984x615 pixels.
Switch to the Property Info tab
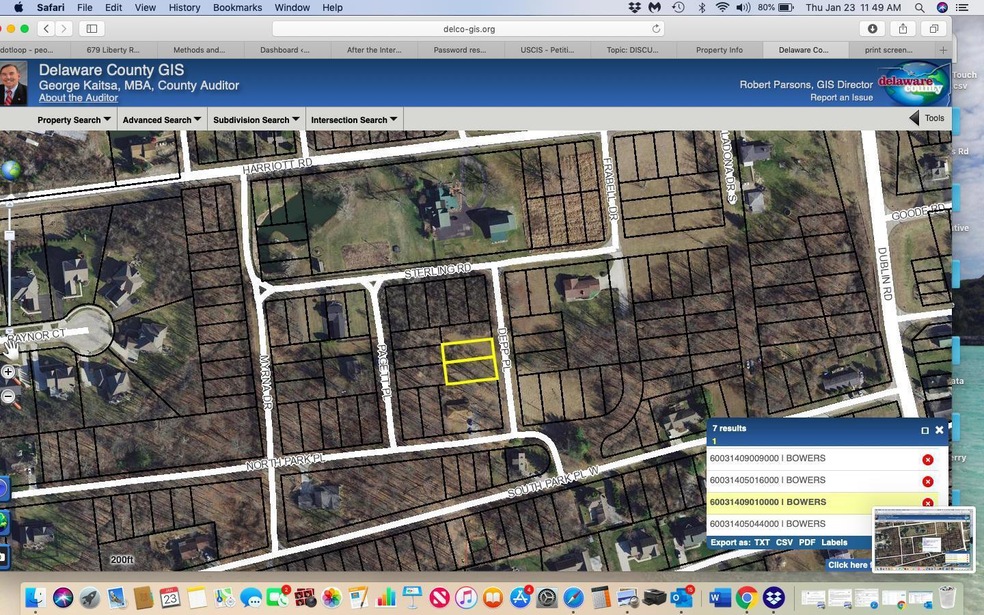(719, 49)
